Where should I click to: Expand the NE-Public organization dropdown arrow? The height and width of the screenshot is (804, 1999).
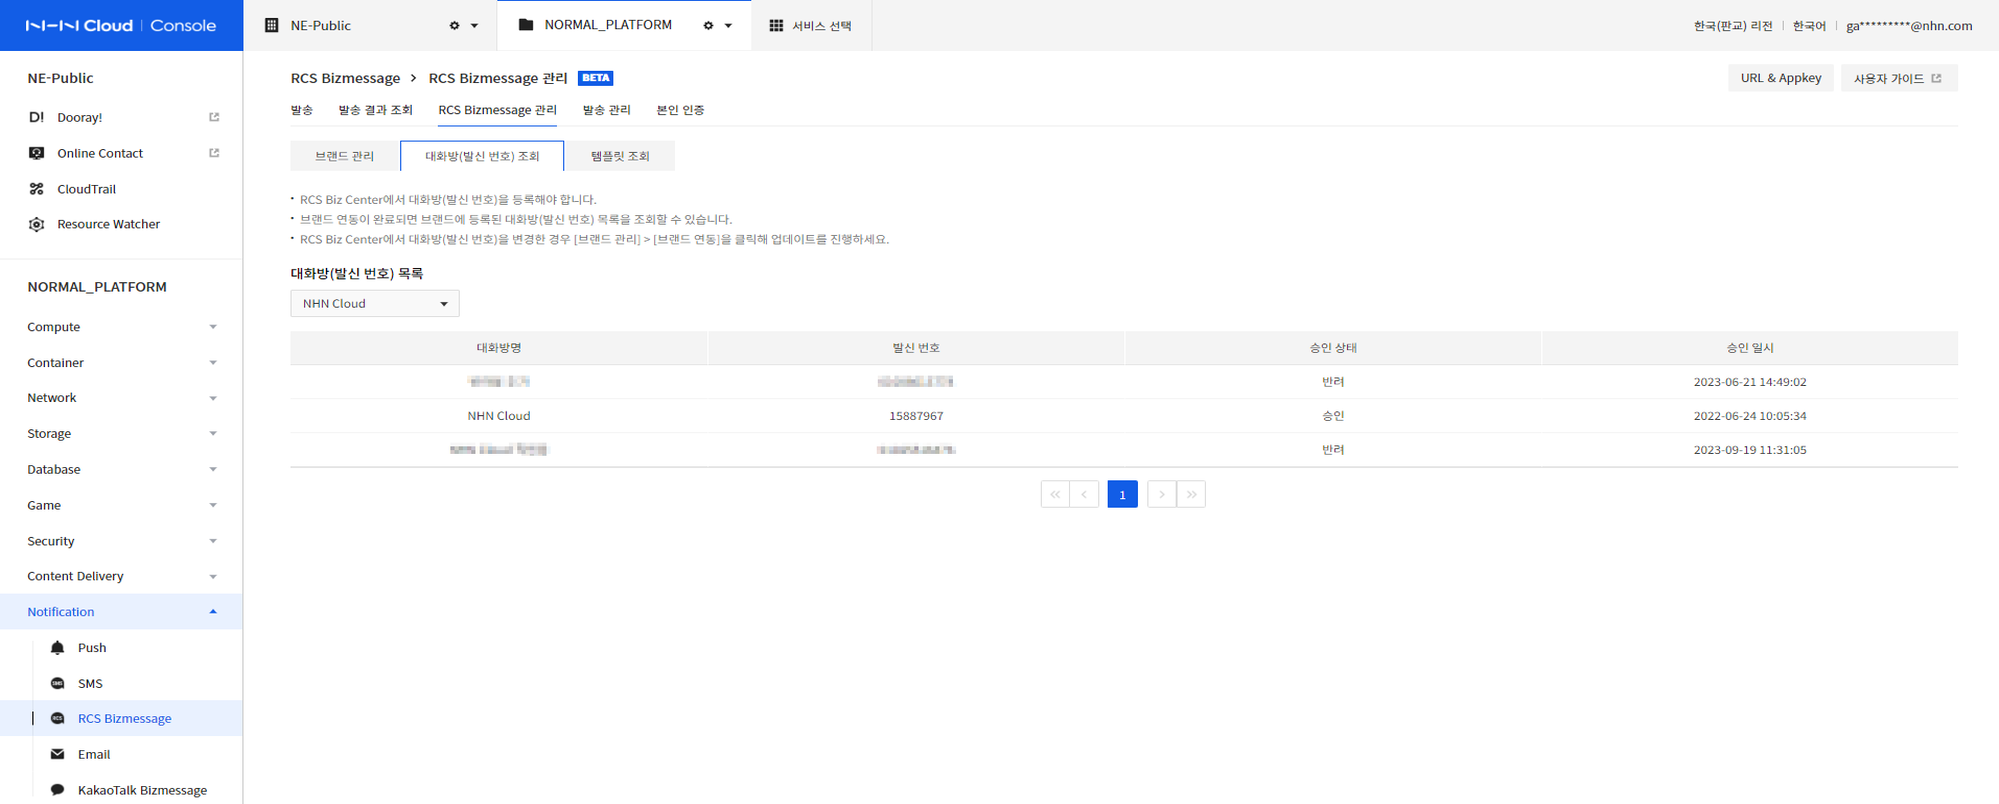[x=474, y=26]
